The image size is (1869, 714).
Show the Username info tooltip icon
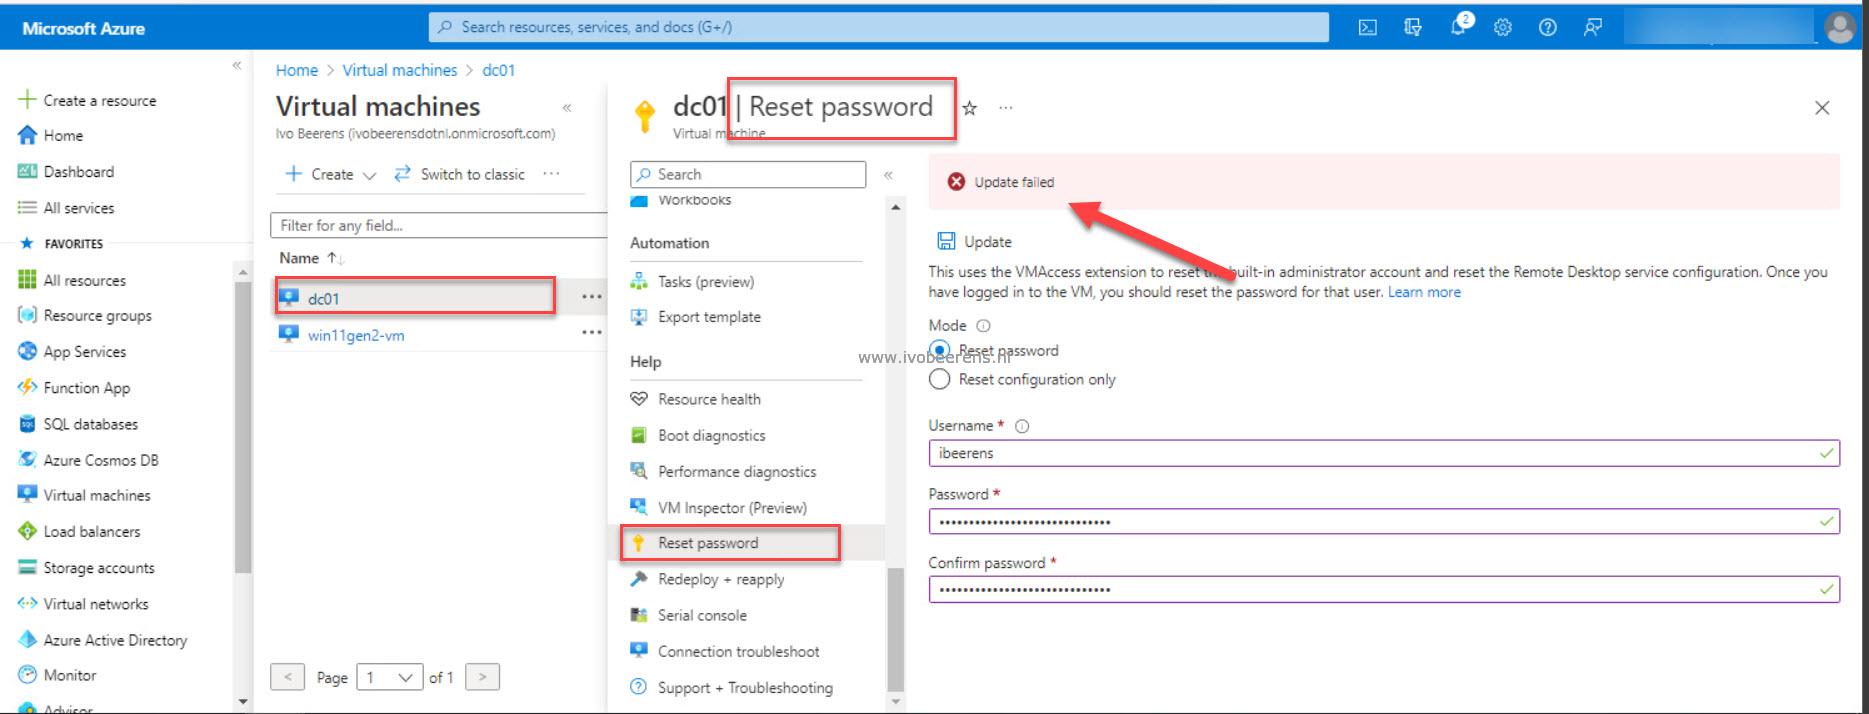pos(1022,426)
